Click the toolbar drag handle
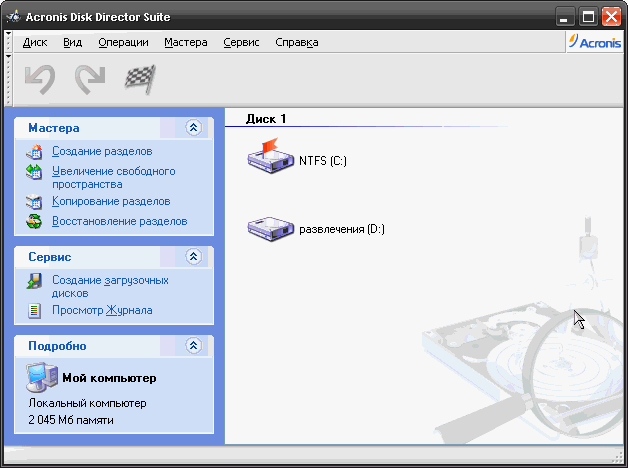Image resolution: width=628 pixels, height=468 pixels. pos(9,79)
